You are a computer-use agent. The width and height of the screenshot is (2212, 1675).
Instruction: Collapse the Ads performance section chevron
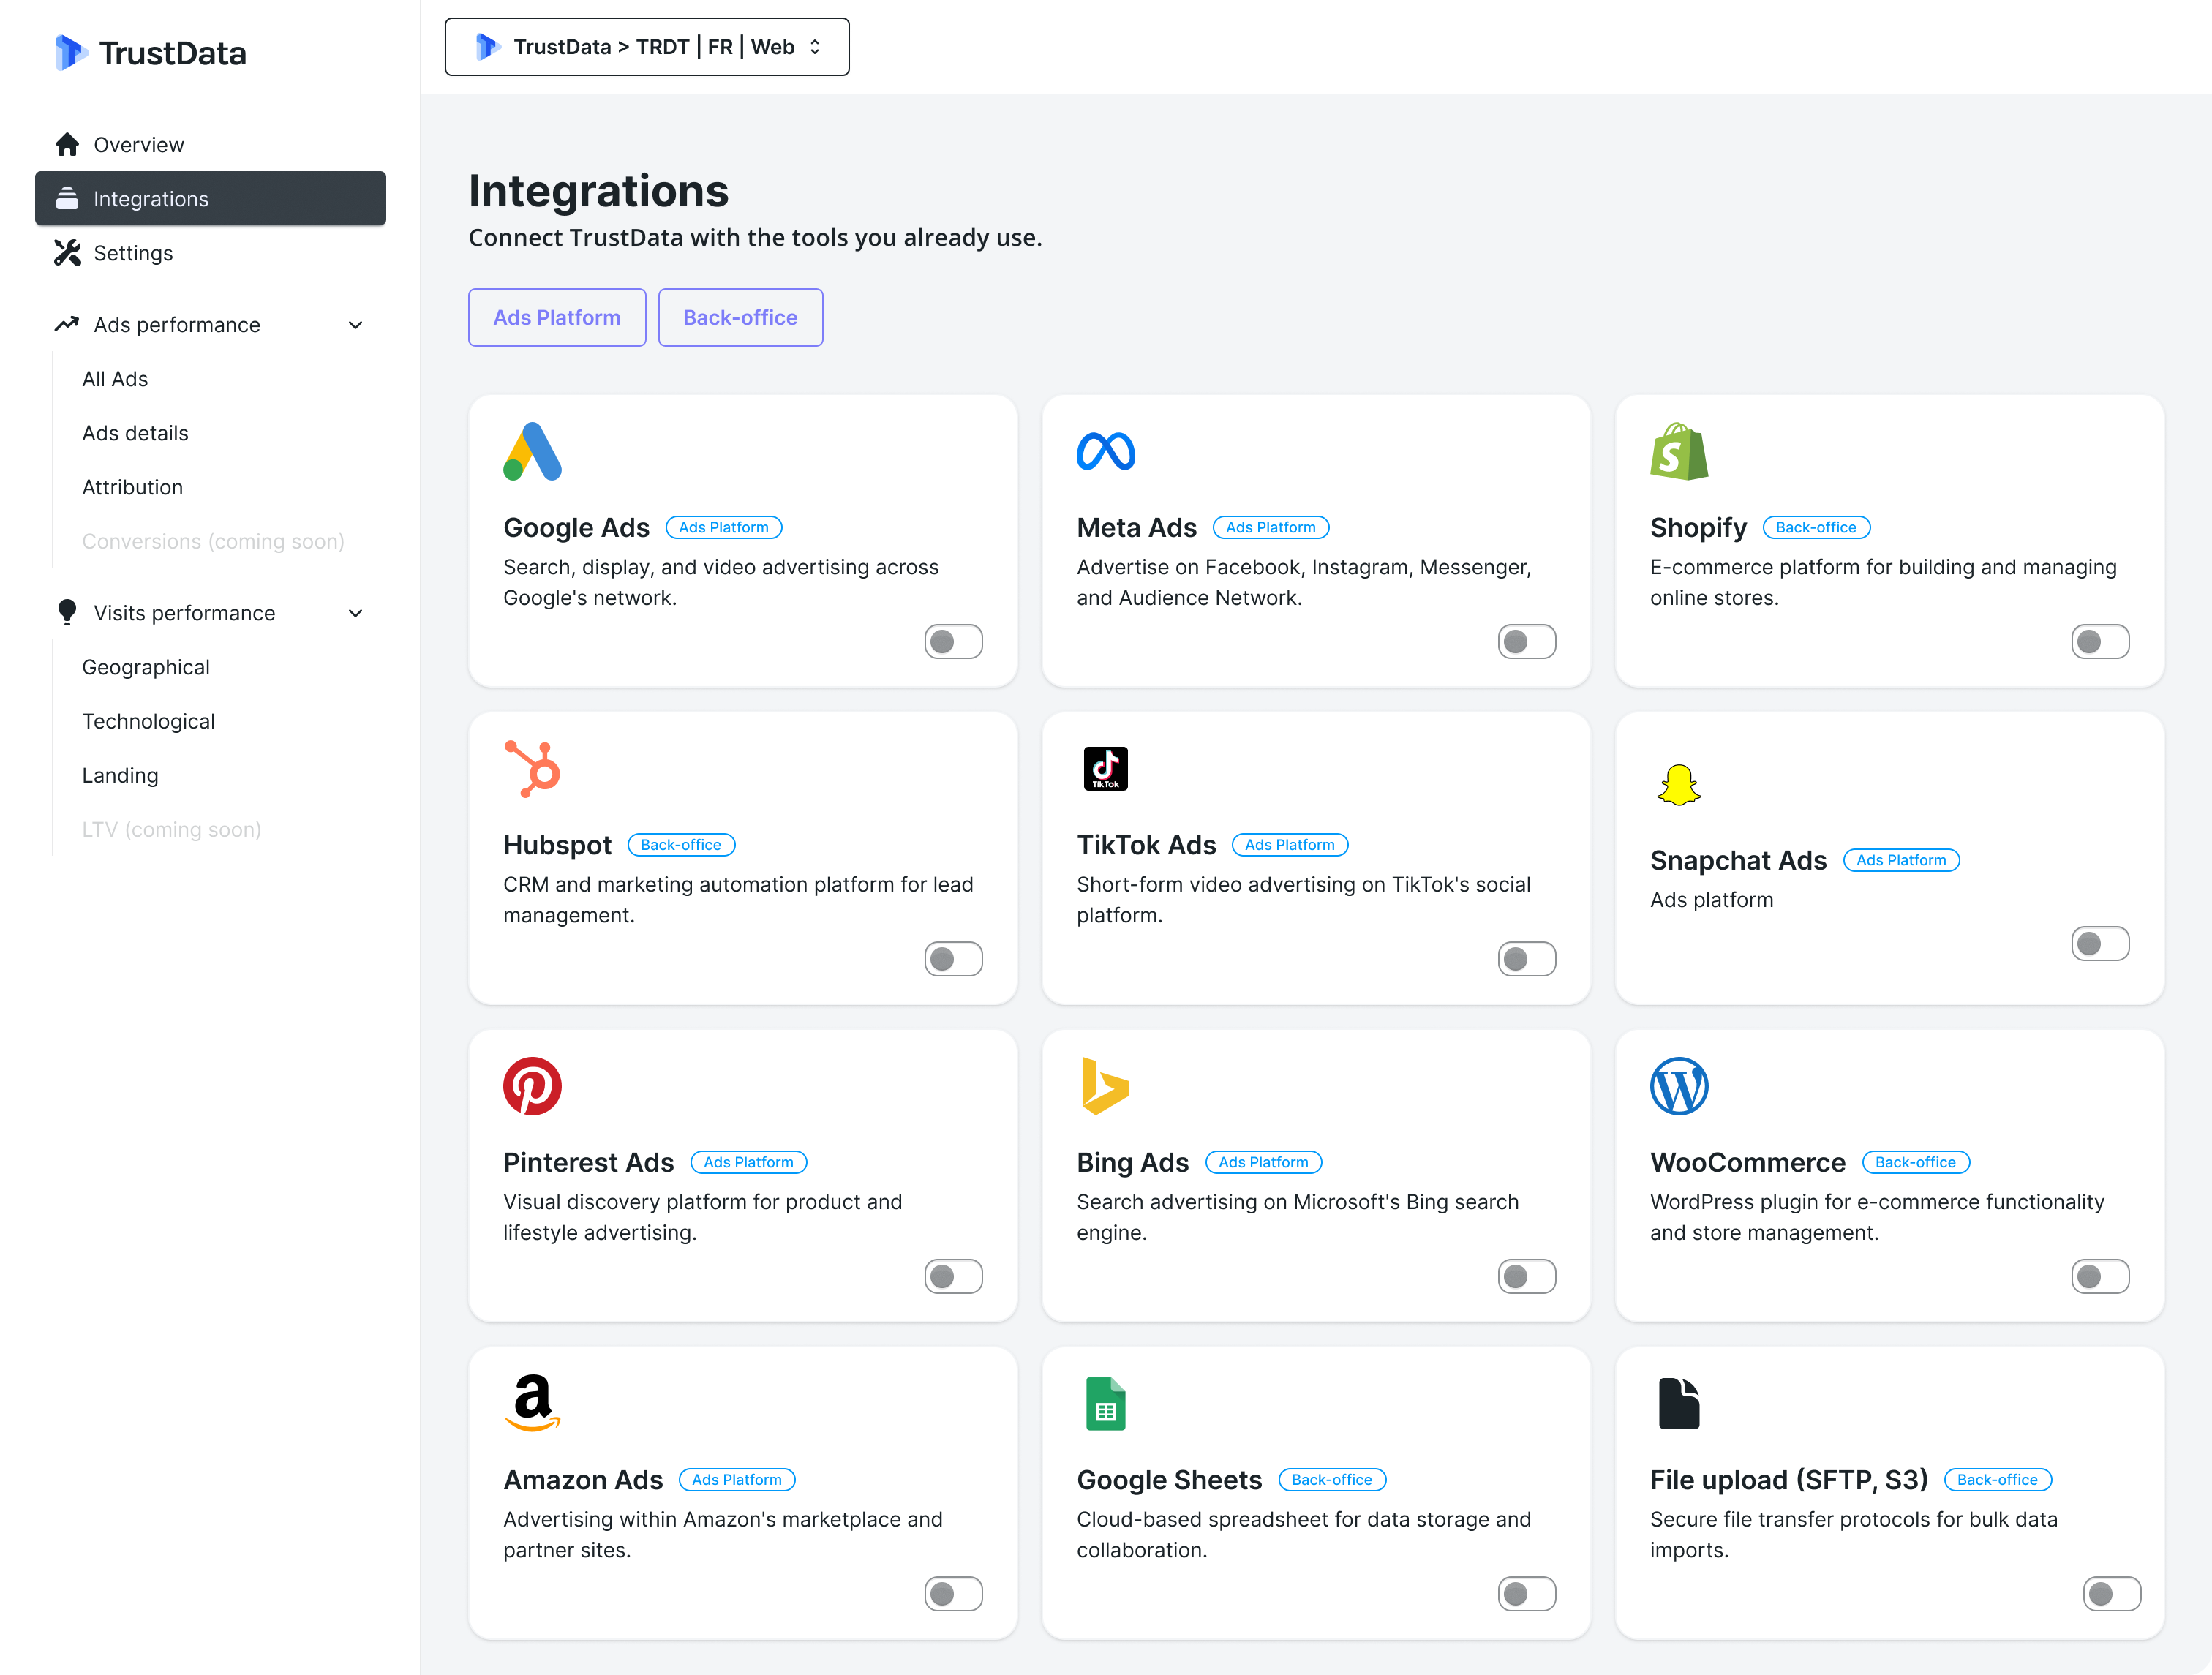pos(355,325)
